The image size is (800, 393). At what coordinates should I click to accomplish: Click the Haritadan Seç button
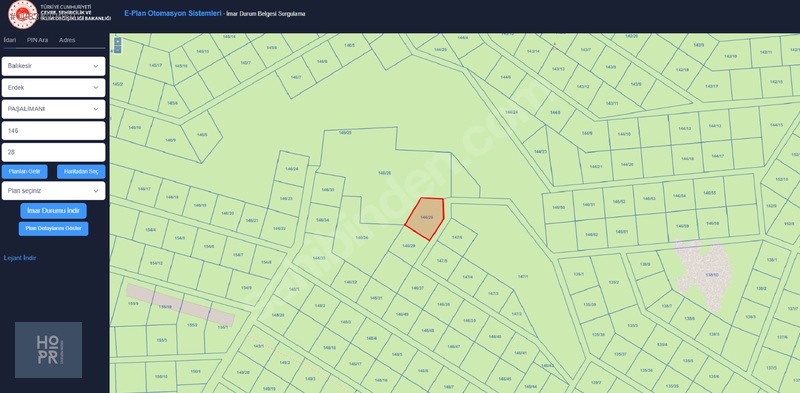tap(81, 171)
